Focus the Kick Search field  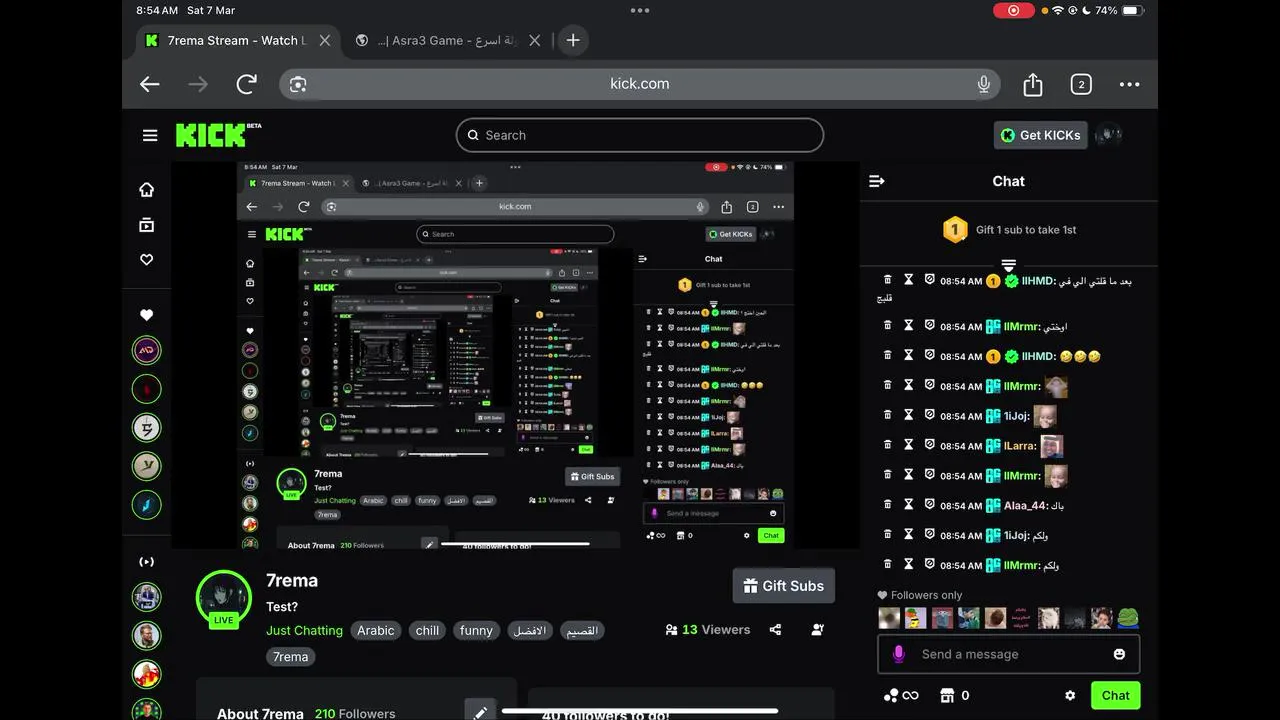(x=640, y=135)
